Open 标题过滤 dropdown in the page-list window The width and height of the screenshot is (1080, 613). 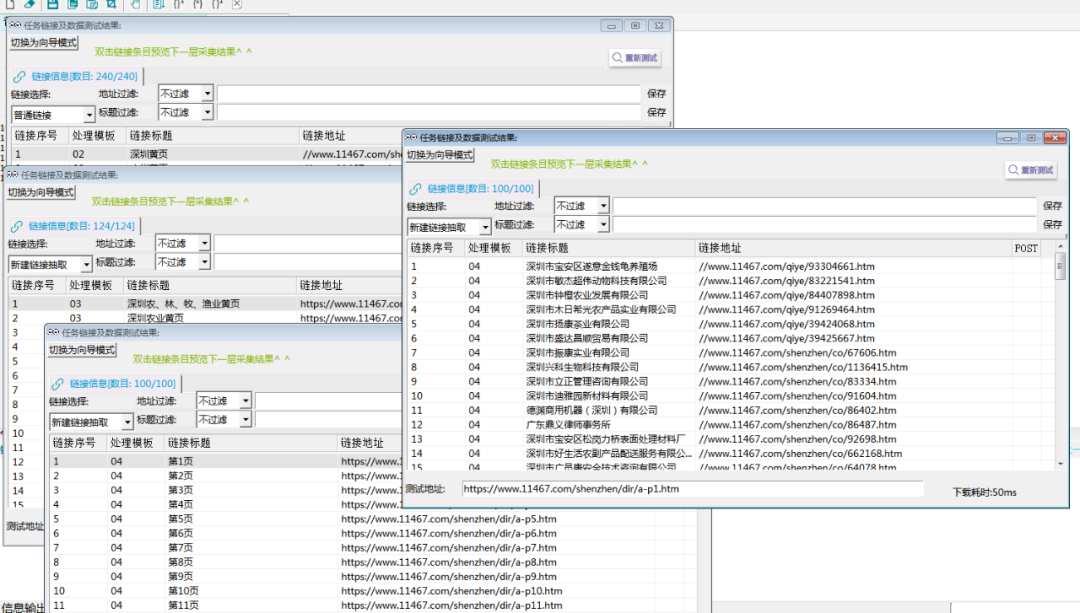pos(224,419)
